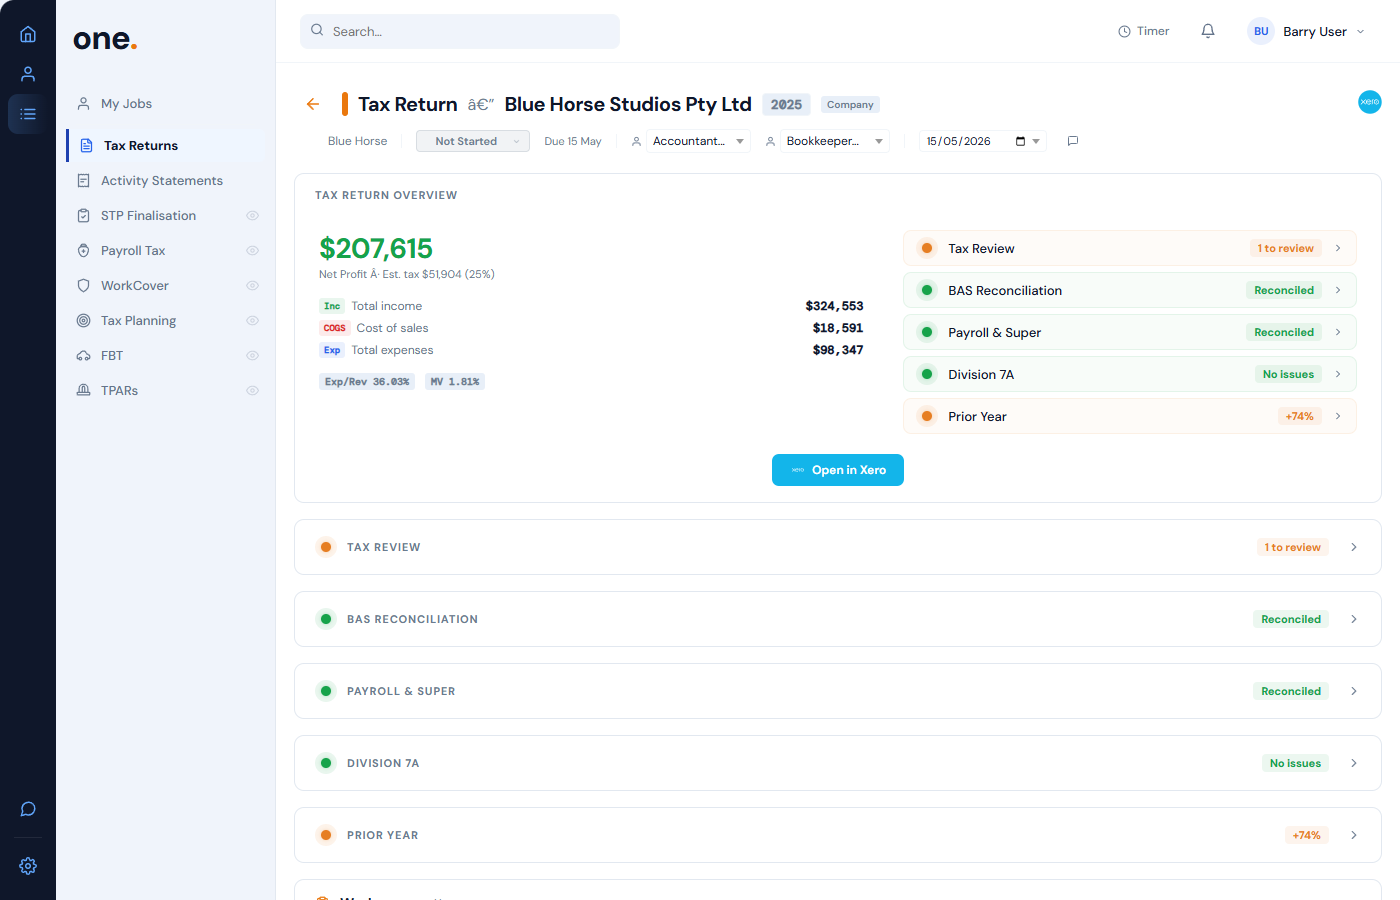The image size is (1400, 900).
Task: Click the WorkCover shield icon
Action: pyautogui.click(x=84, y=285)
